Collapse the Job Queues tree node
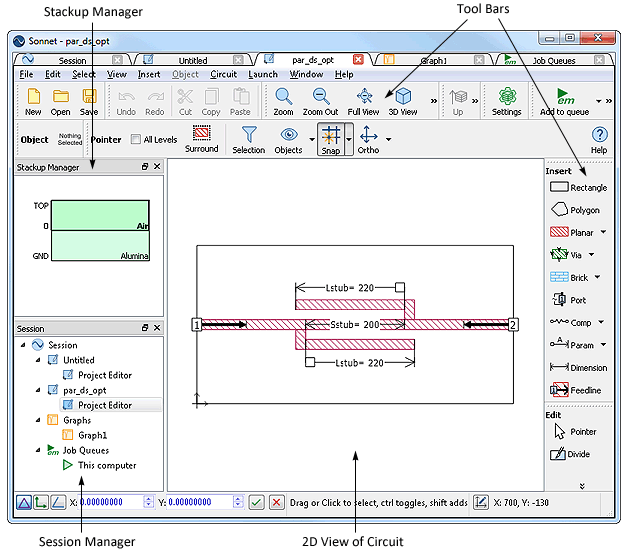This screenshot has width=627, height=555. 23,451
